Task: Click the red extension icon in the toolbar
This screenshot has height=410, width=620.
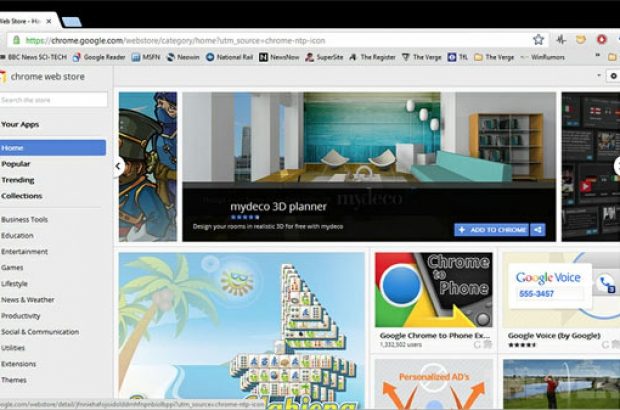Action: coord(601,40)
